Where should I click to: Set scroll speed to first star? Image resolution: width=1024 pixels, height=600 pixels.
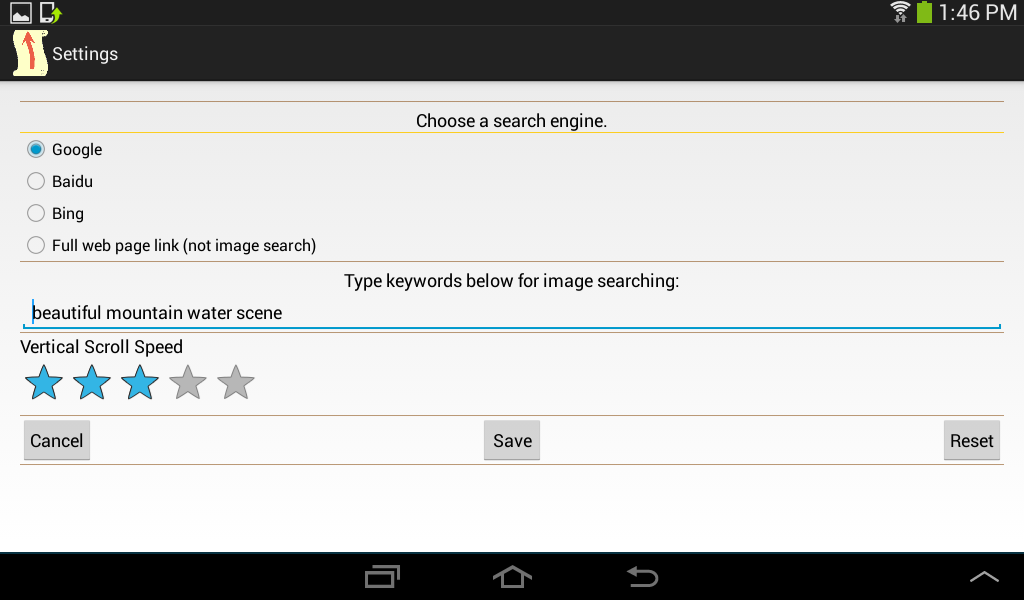pos(44,383)
